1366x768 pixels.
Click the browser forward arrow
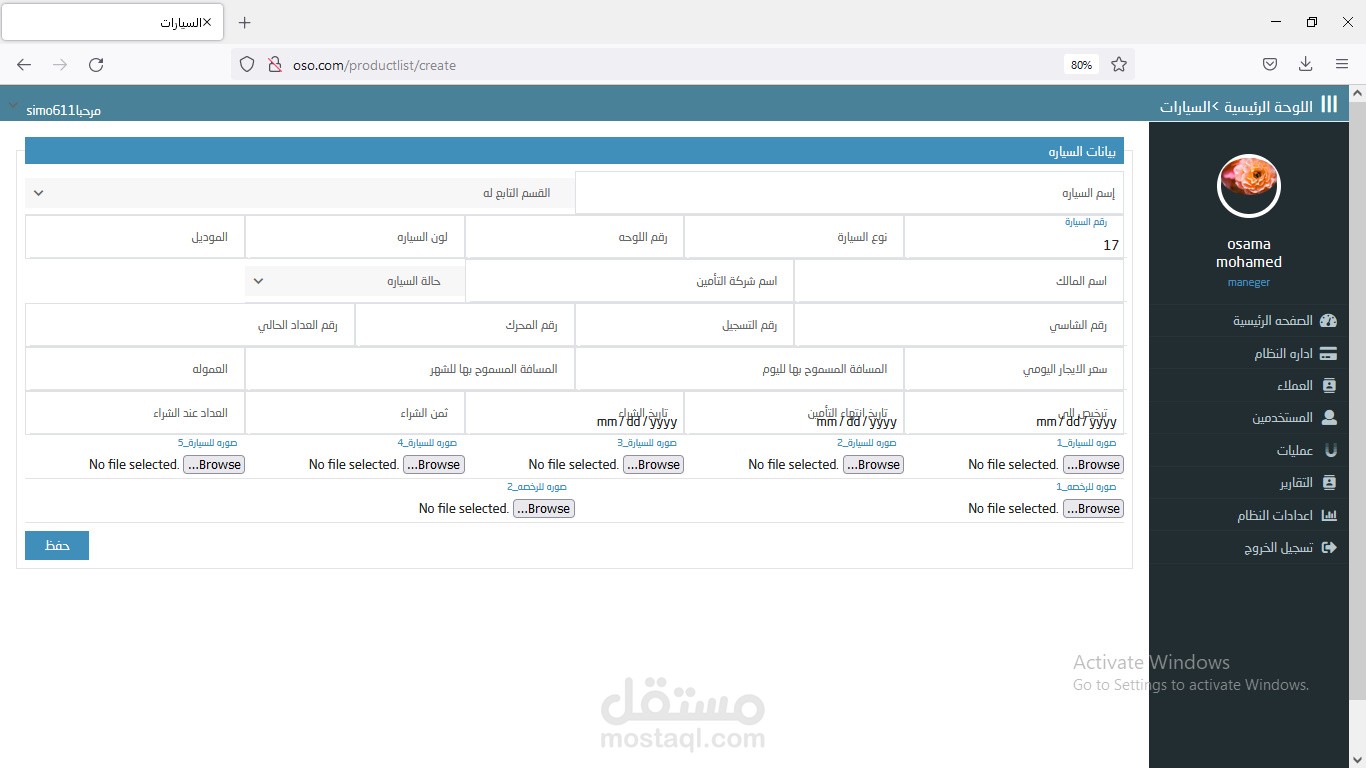[x=60, y=65]
